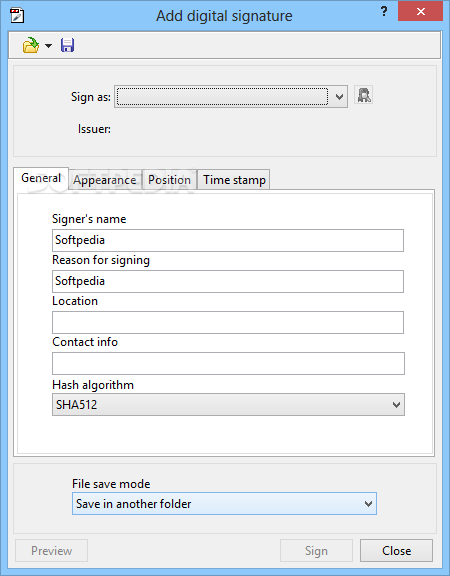The image size is (450, 576).
Task: Expand the arrow next to open folder icon
Action: point(48,46)
